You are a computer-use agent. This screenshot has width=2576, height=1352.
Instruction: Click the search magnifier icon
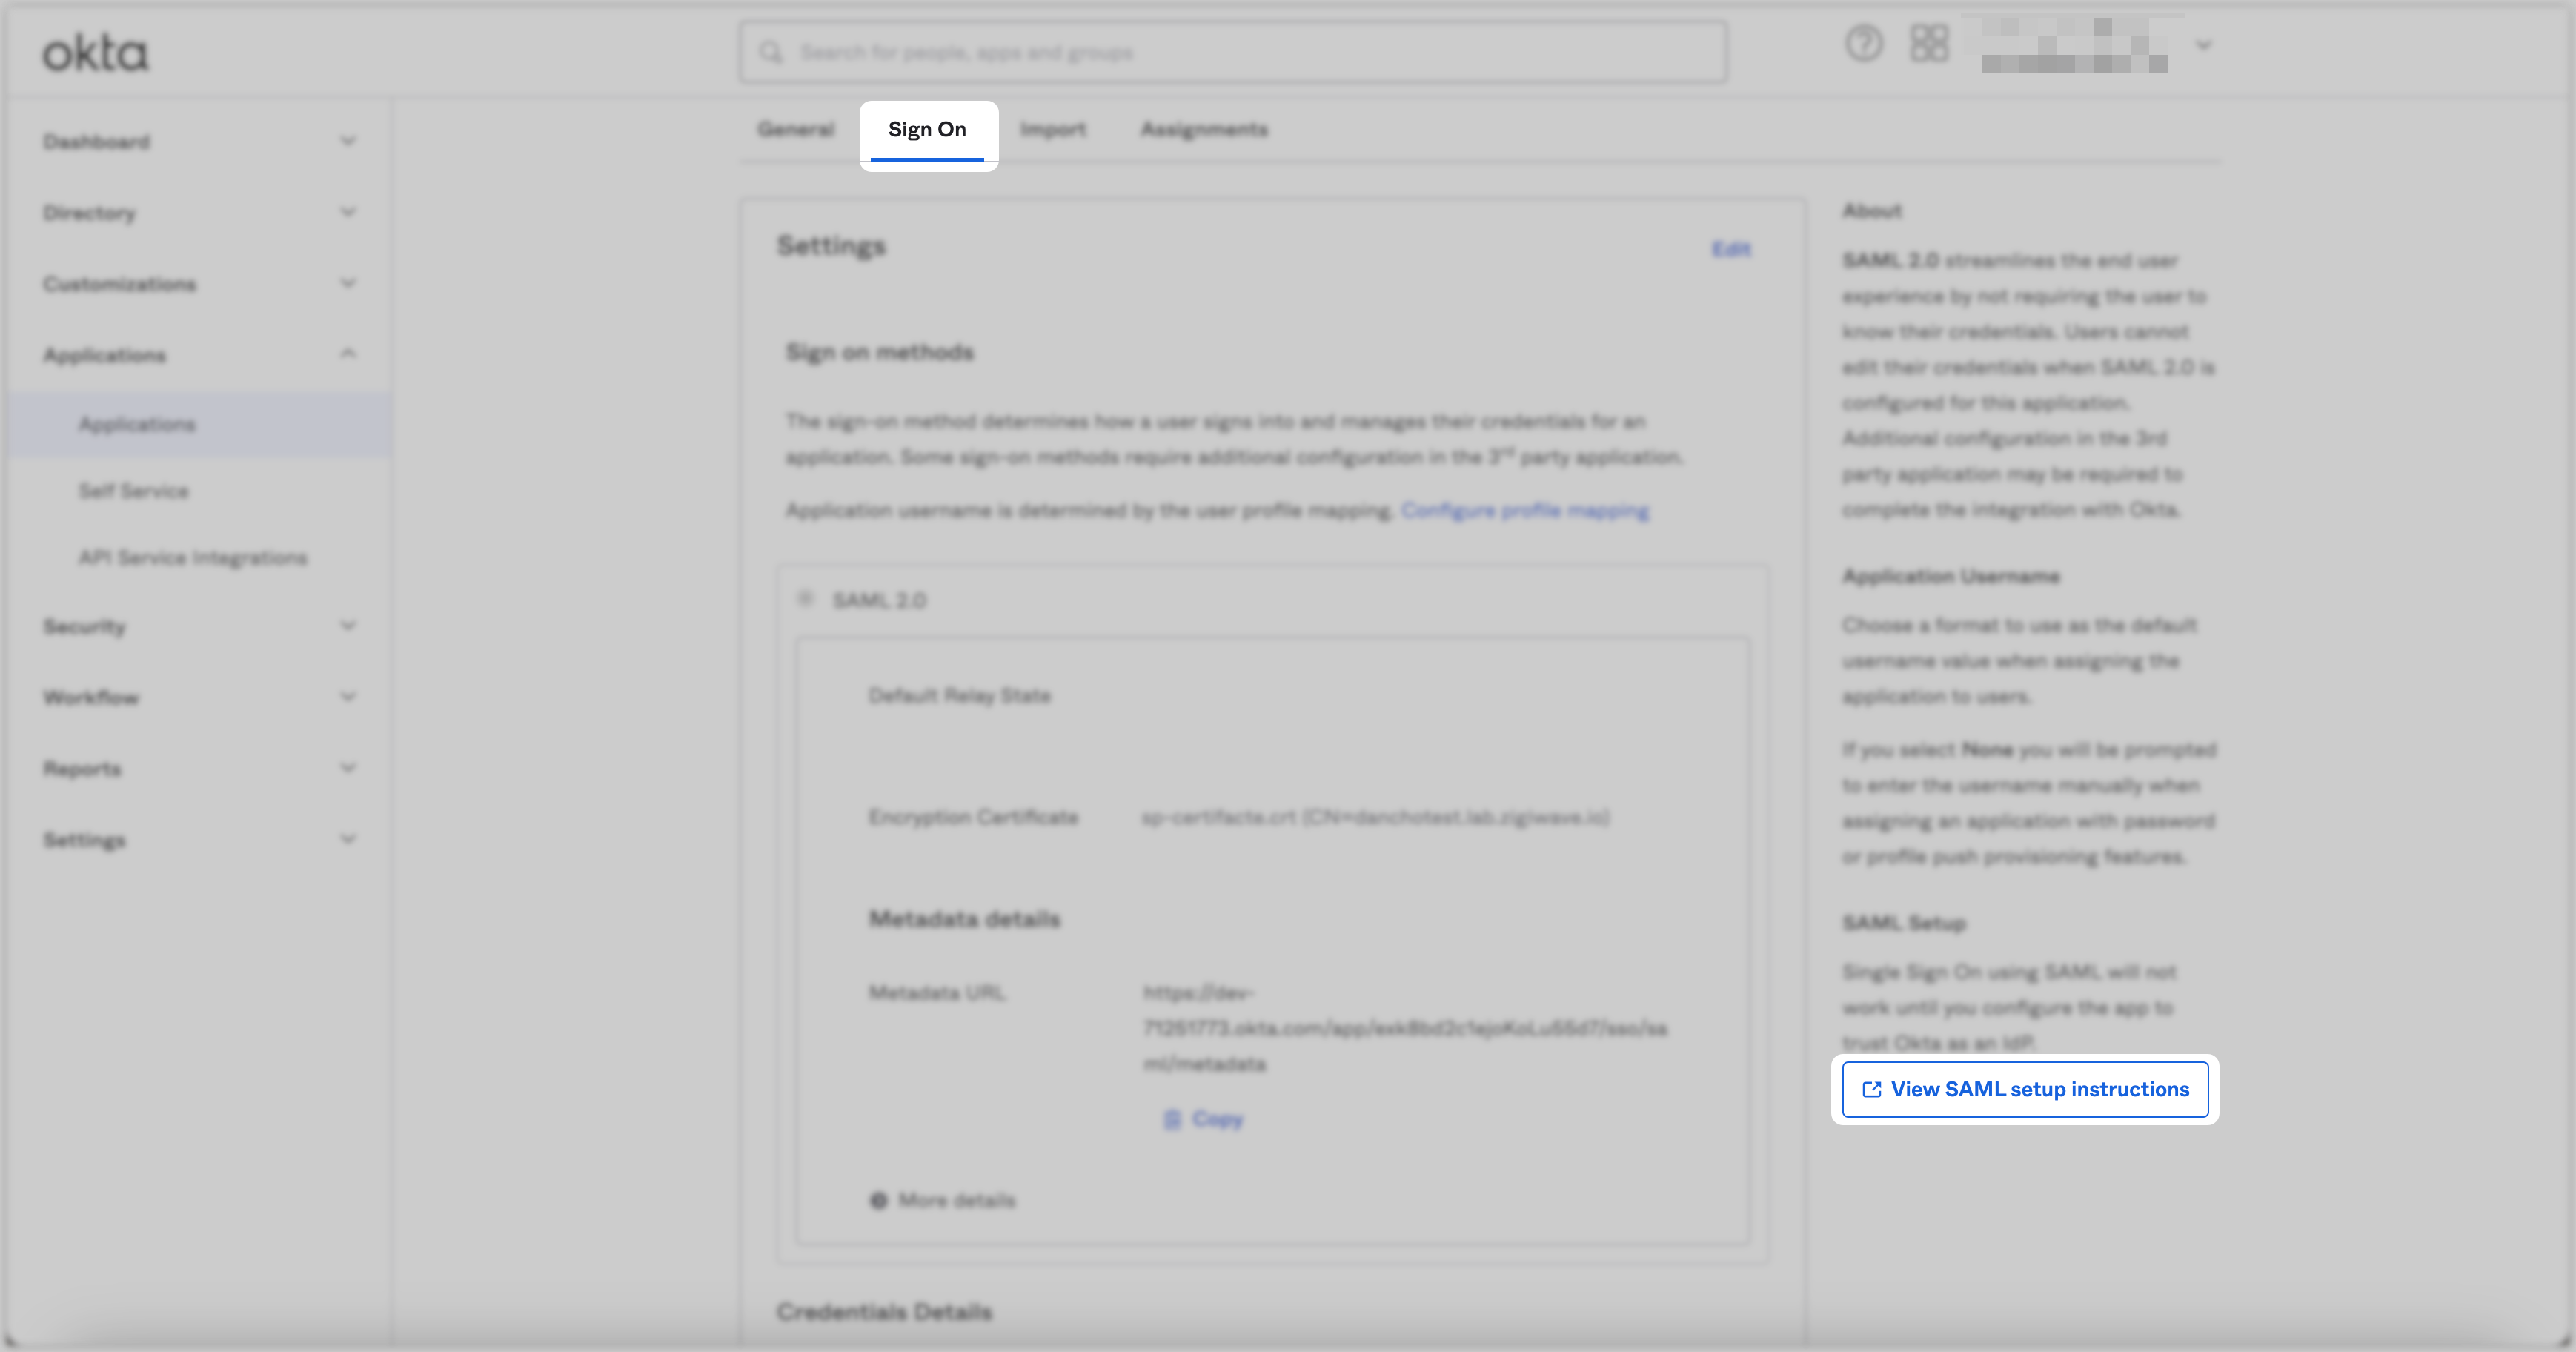point(771,52)
